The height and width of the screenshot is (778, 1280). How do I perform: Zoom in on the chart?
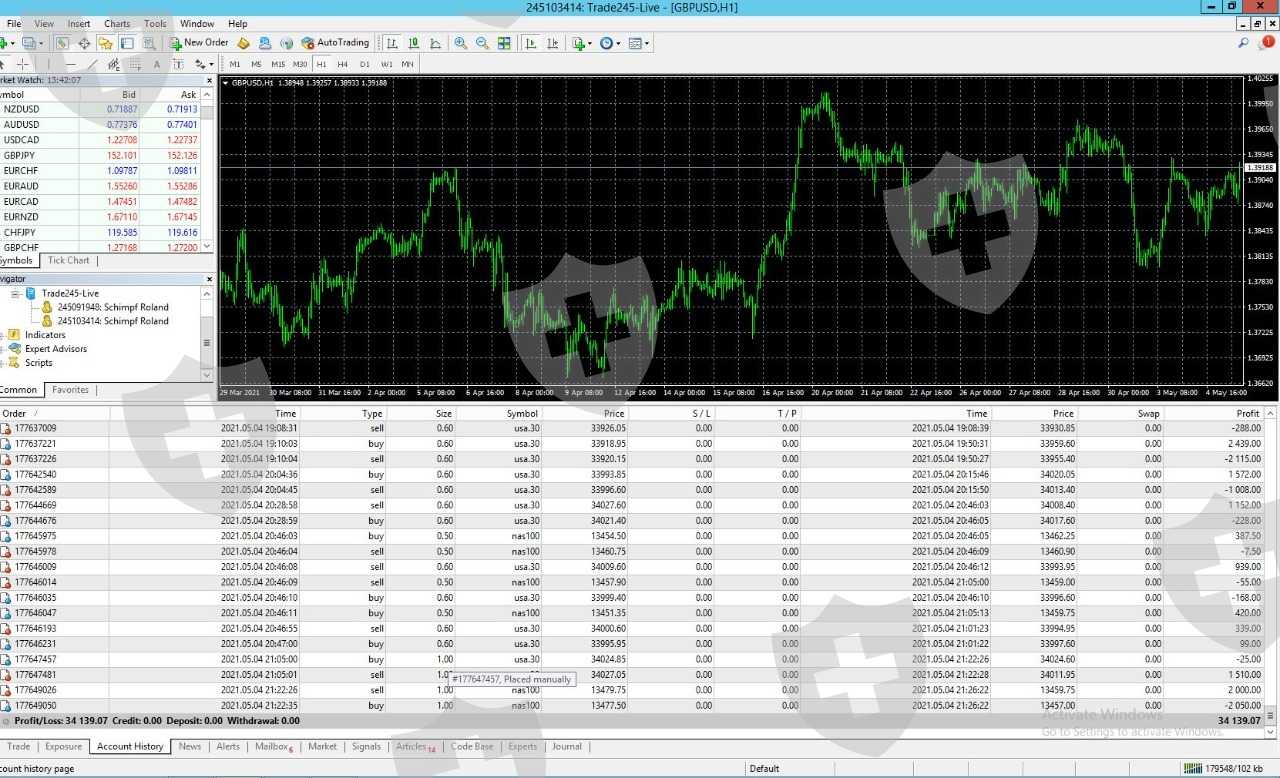(x=460, y=43)
